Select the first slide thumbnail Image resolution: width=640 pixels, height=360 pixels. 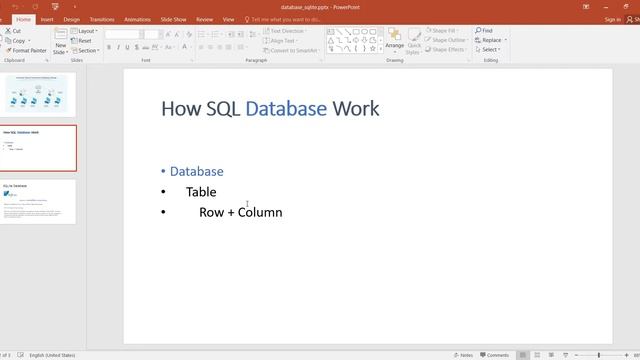point(38,94)
